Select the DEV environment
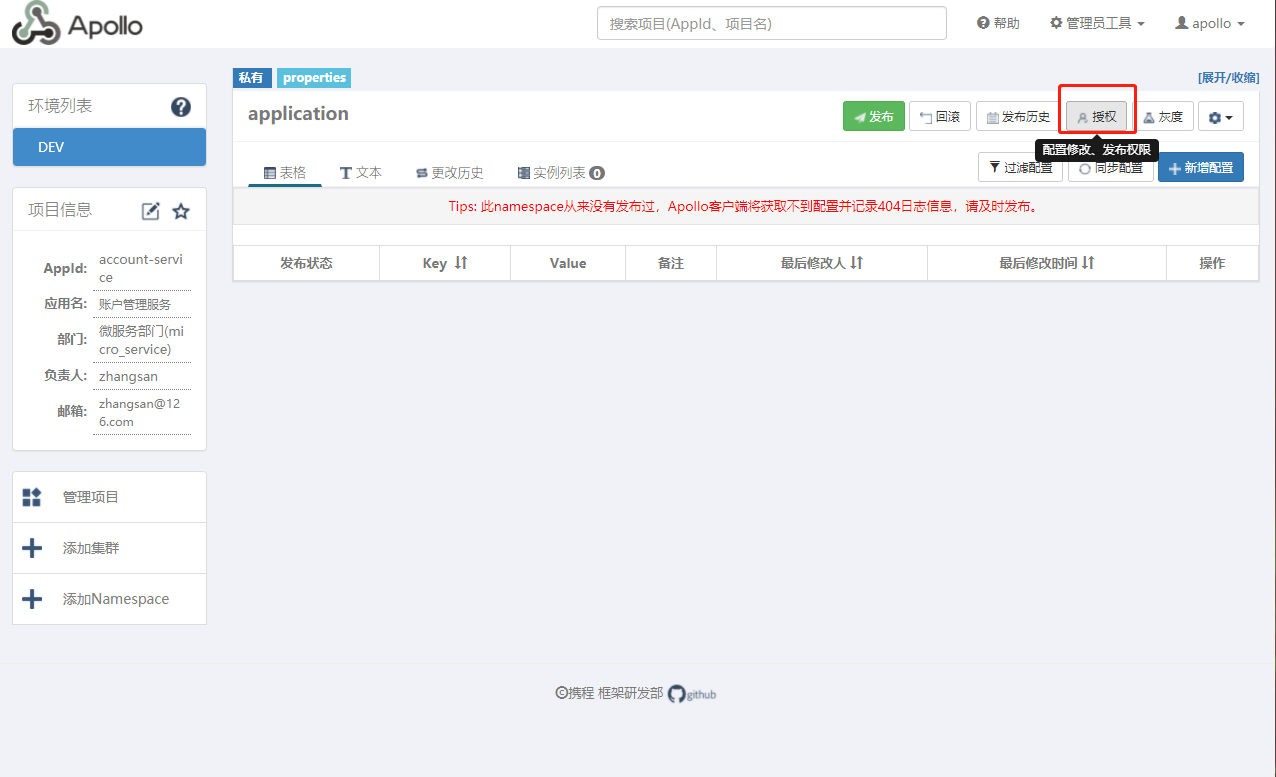Image resolution: width=1276 pixels, height=777 pixels. click(x=109, y=147)
